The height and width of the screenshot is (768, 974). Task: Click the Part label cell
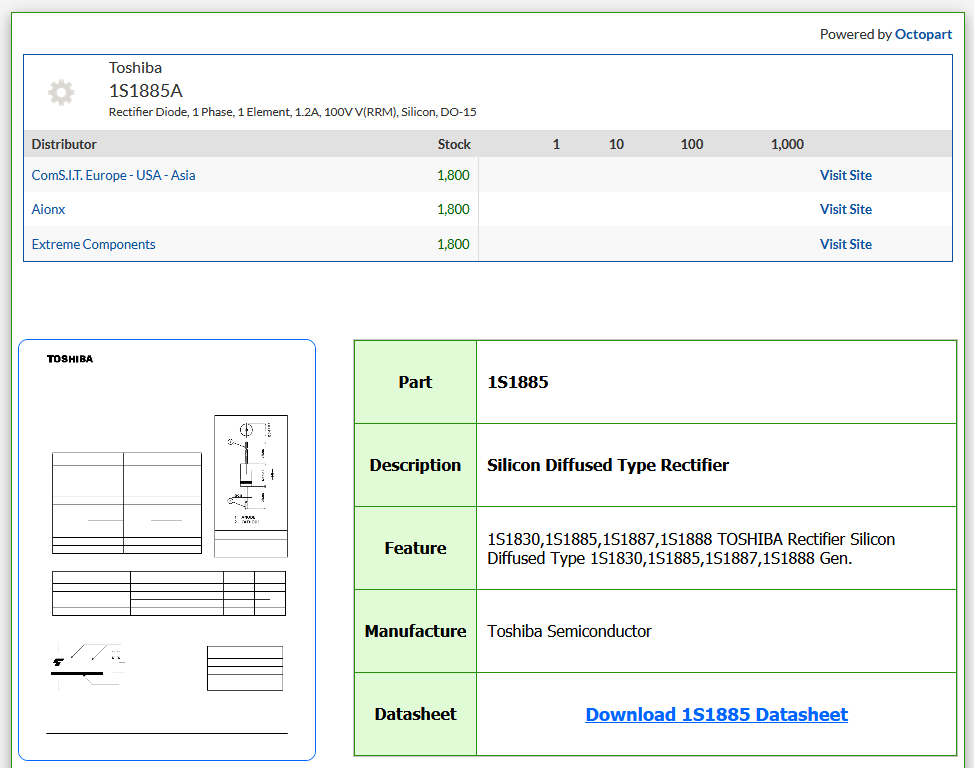click(416, 382)
